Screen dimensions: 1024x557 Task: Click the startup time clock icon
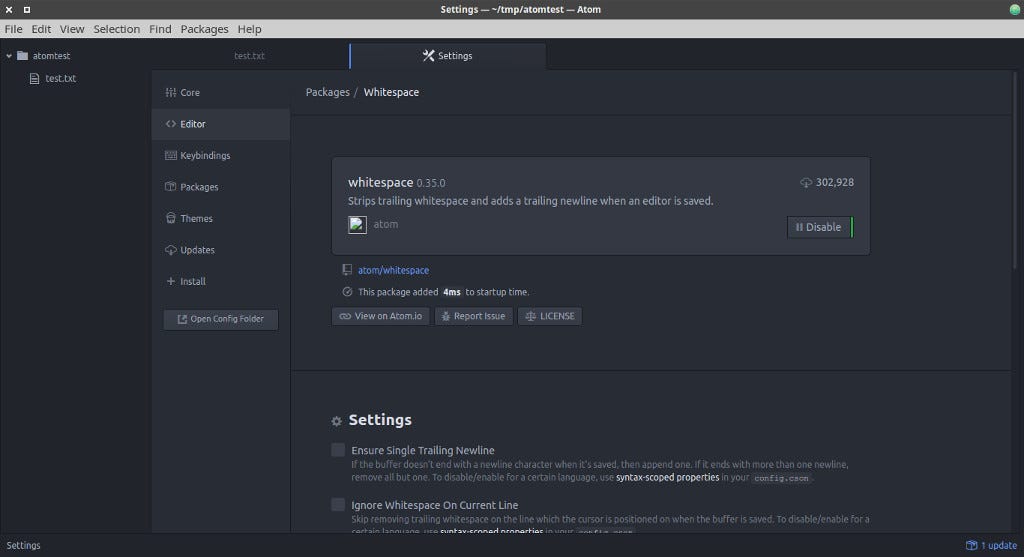(x=347, y=292)
